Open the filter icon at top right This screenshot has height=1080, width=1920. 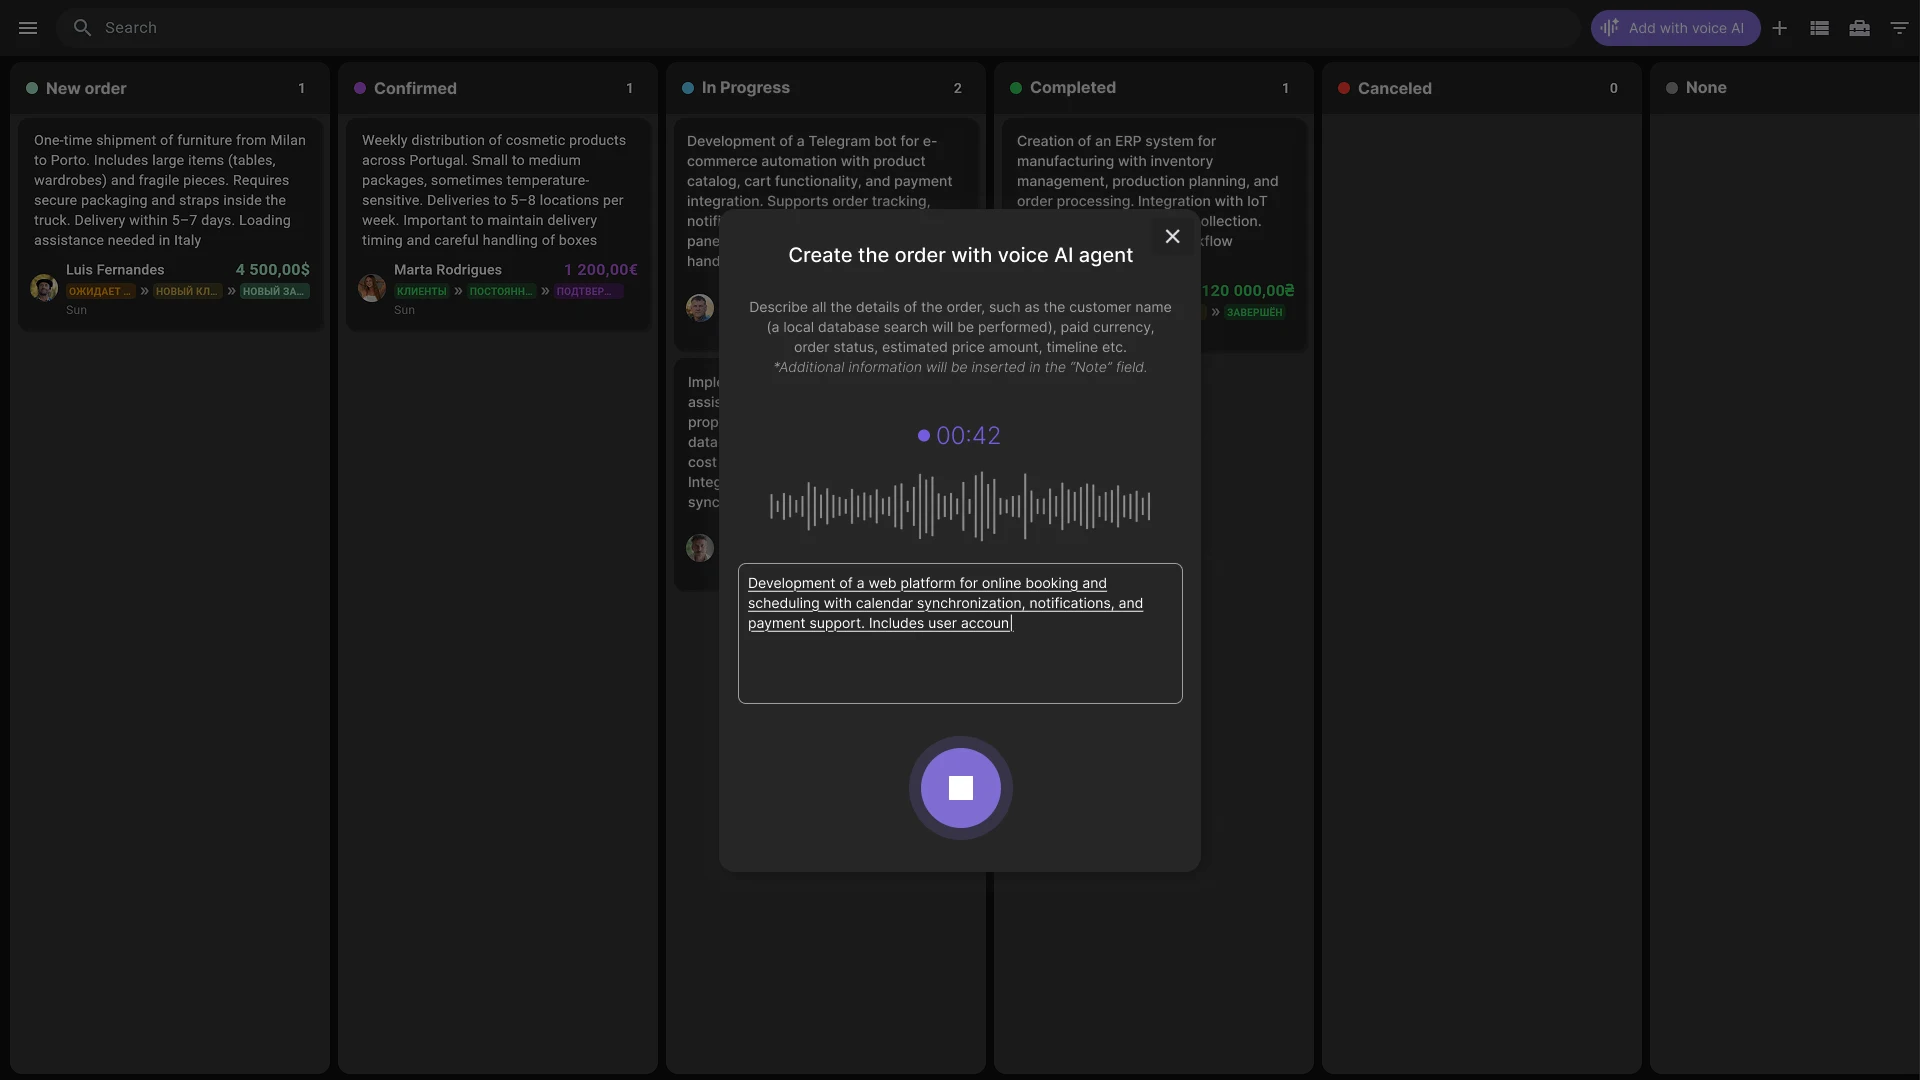tap(1898, 27)
